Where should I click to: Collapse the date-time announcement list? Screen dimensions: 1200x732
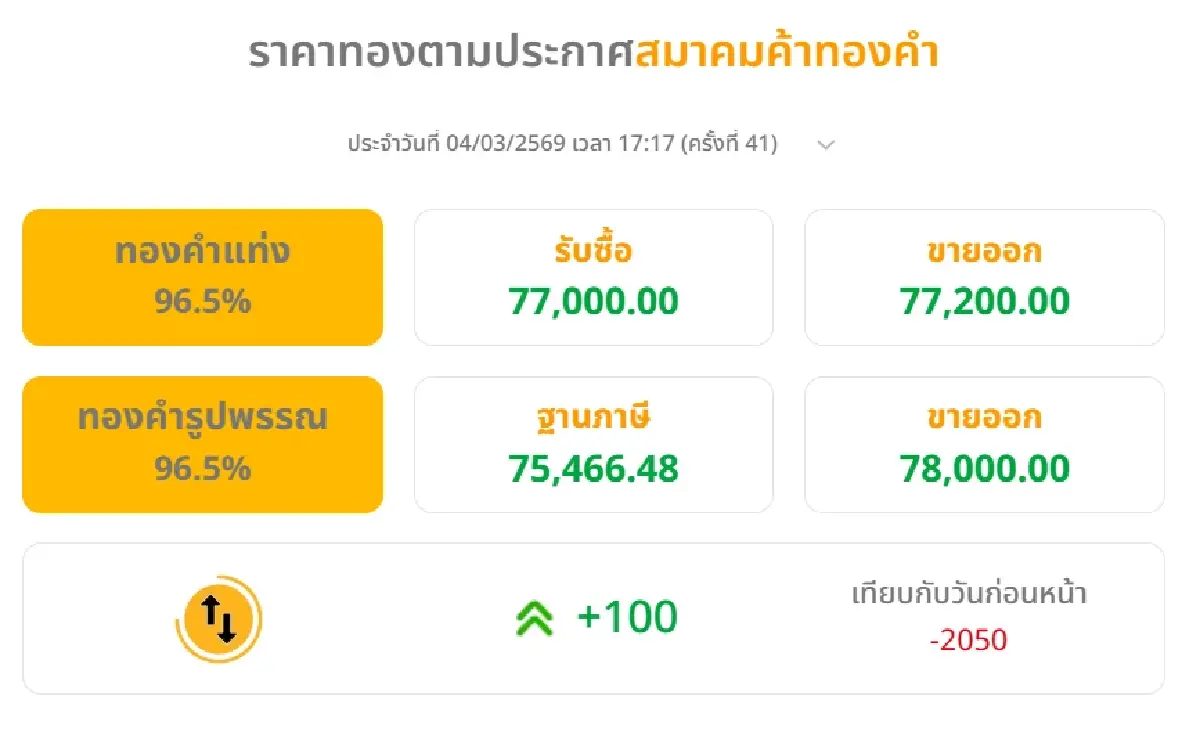tap(826, 145)
